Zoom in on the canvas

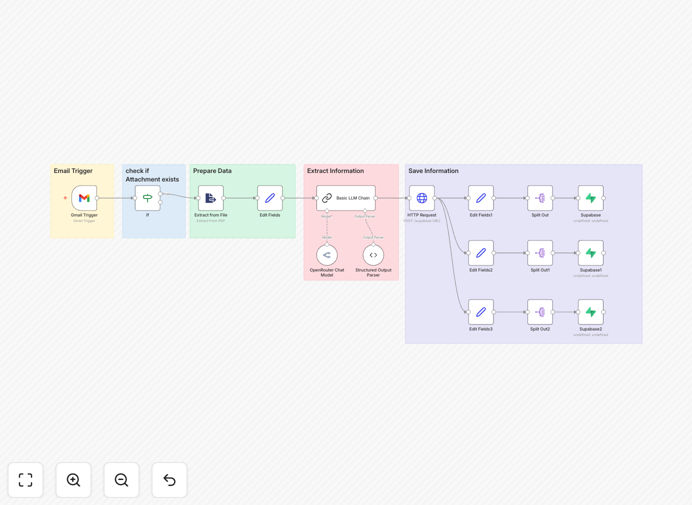73,480
